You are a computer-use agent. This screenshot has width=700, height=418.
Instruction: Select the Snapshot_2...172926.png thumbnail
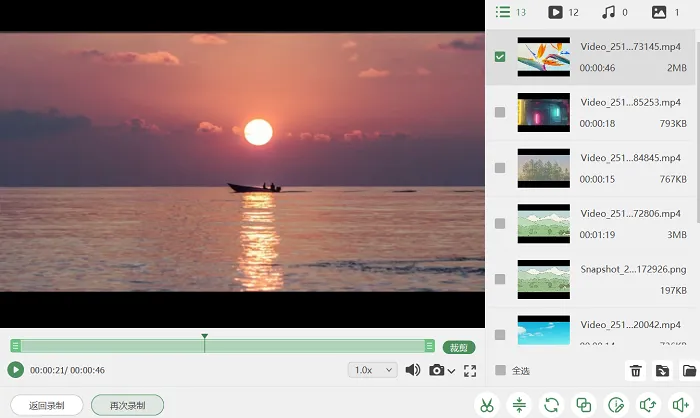coord(544,280)
